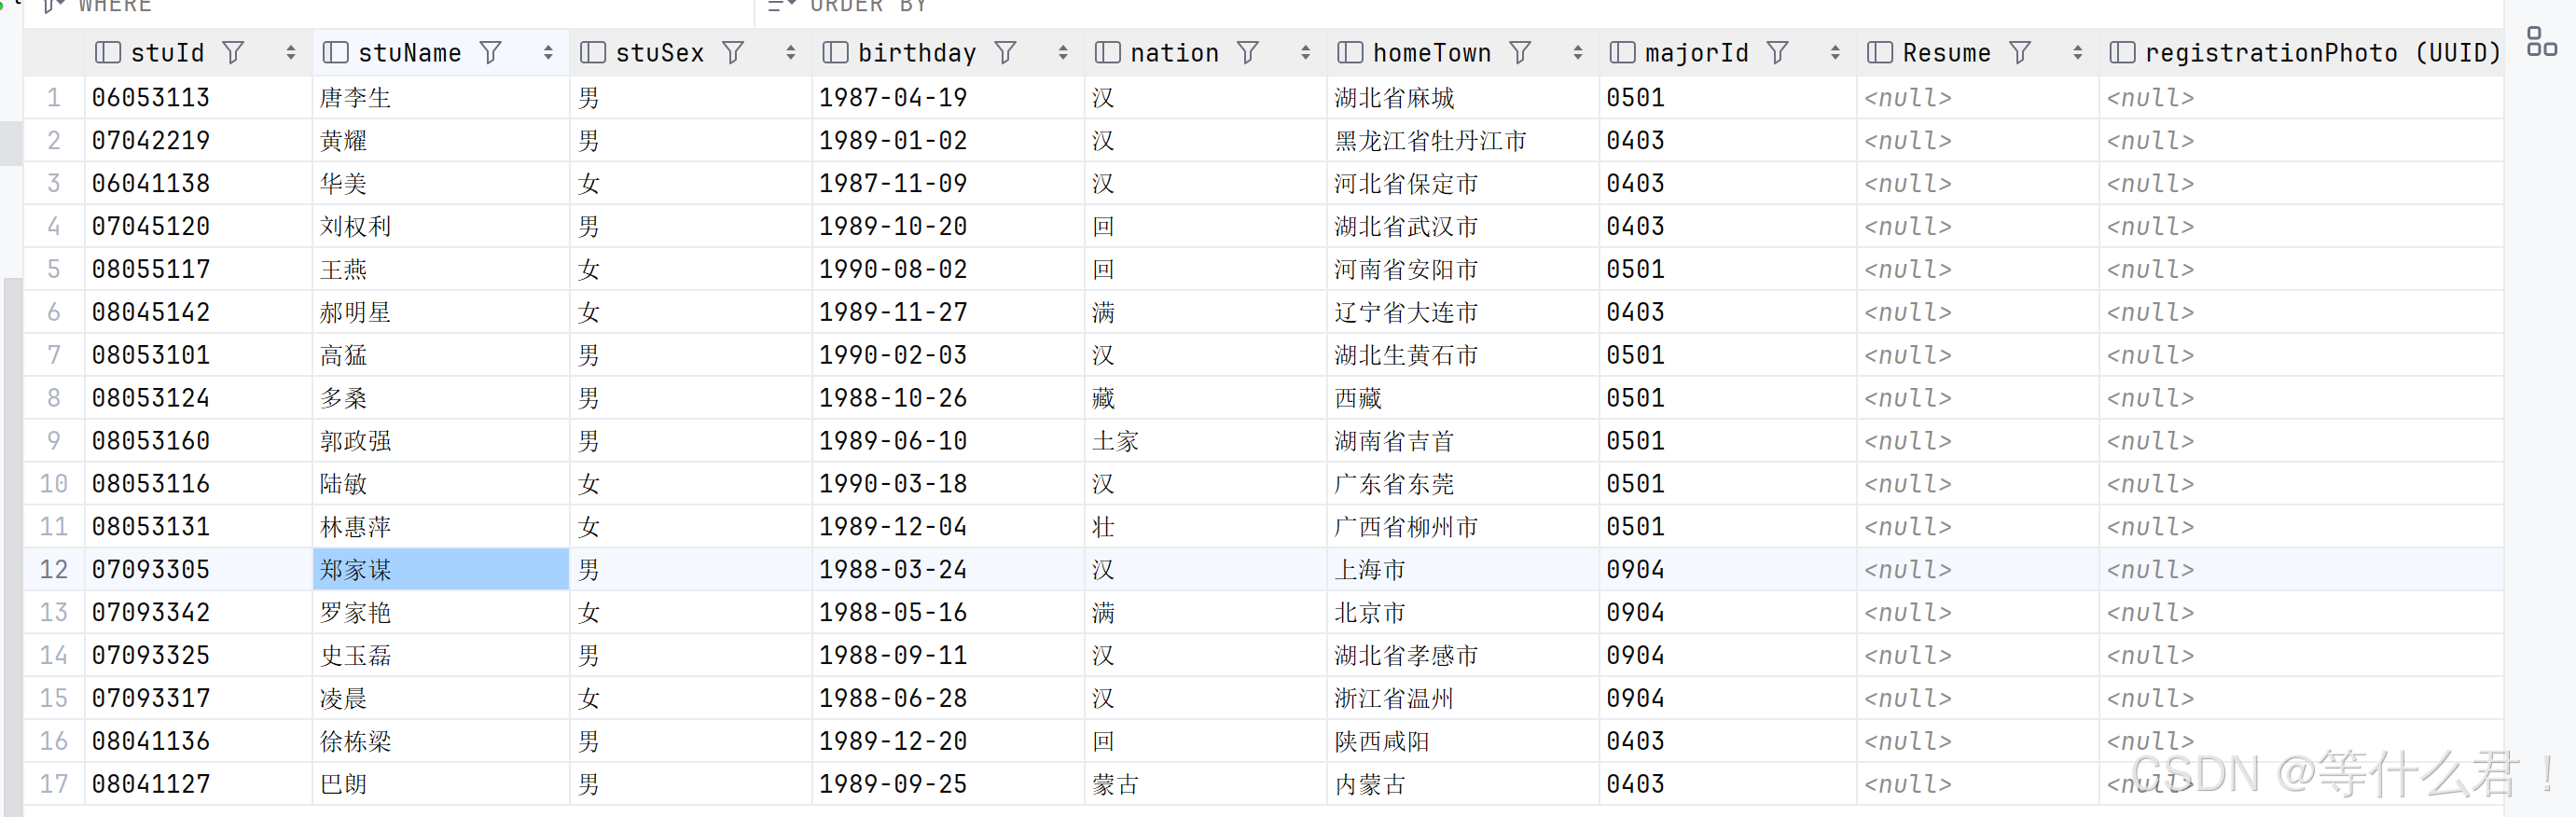This screenshot has height=817, width=2576.
Task: Select hometown cell 黑龙江省牡丹江市
Action: click(x=1463, y=140)
